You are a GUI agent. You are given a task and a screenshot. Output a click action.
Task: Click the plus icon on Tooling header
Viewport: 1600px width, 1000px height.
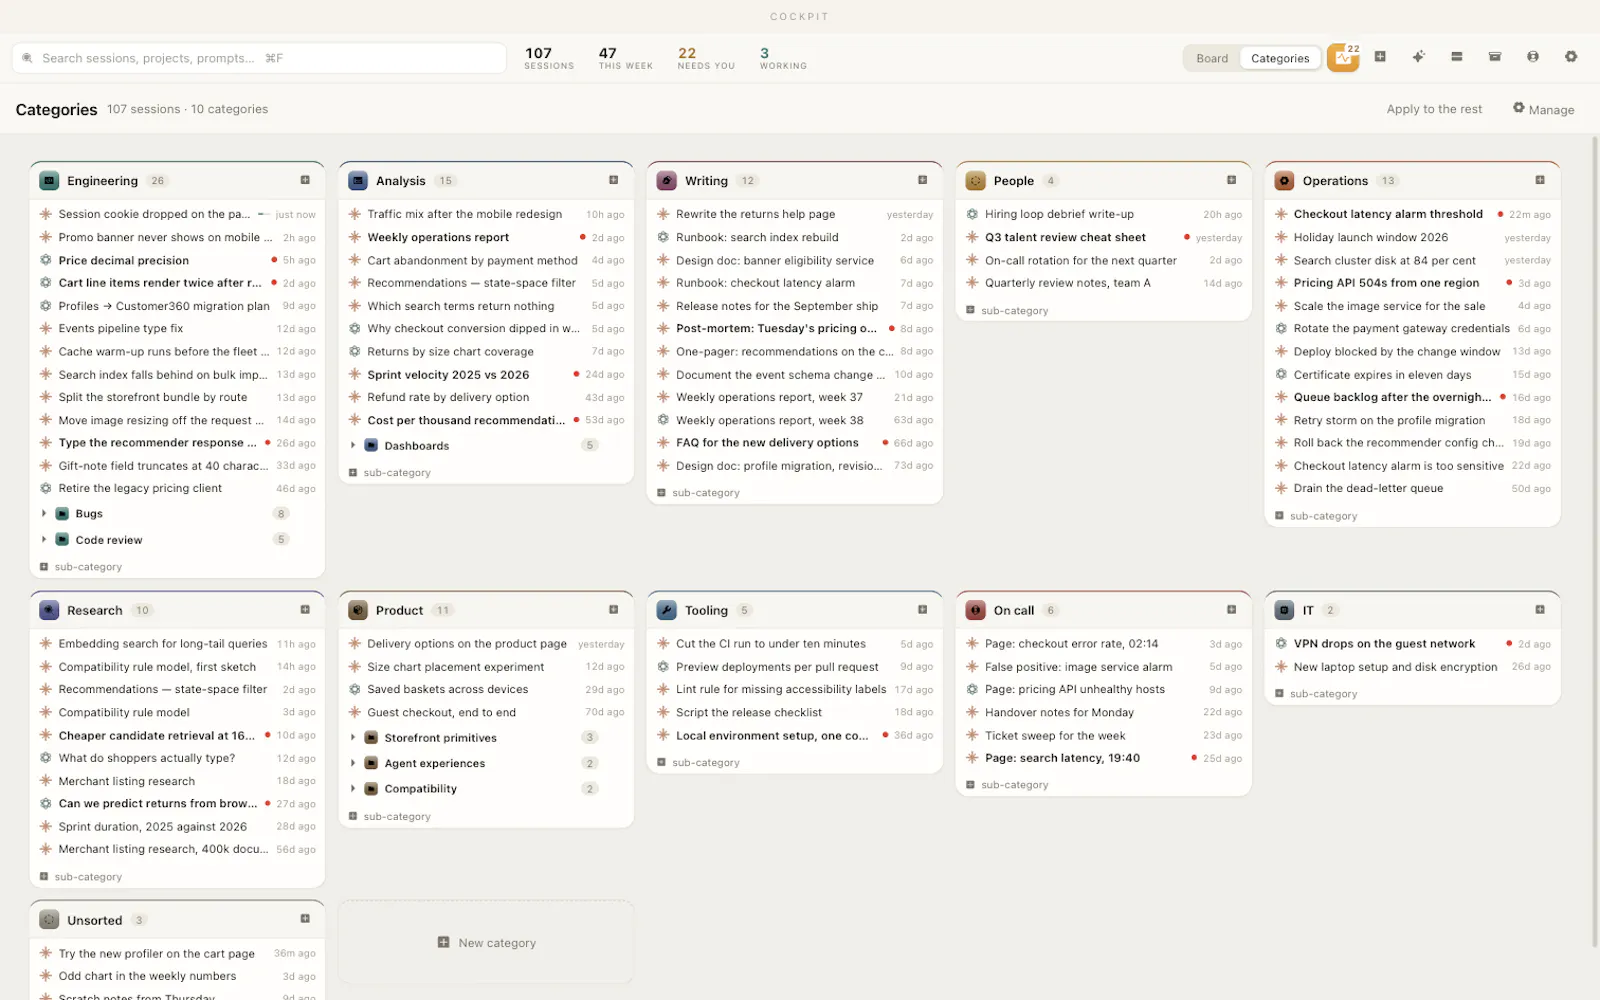(x=923, y=610)
